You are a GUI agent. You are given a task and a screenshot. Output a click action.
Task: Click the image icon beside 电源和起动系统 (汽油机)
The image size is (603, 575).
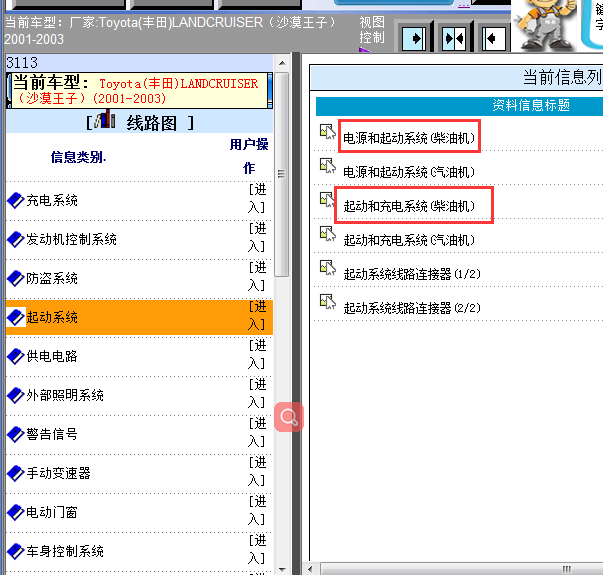point(328,166)
